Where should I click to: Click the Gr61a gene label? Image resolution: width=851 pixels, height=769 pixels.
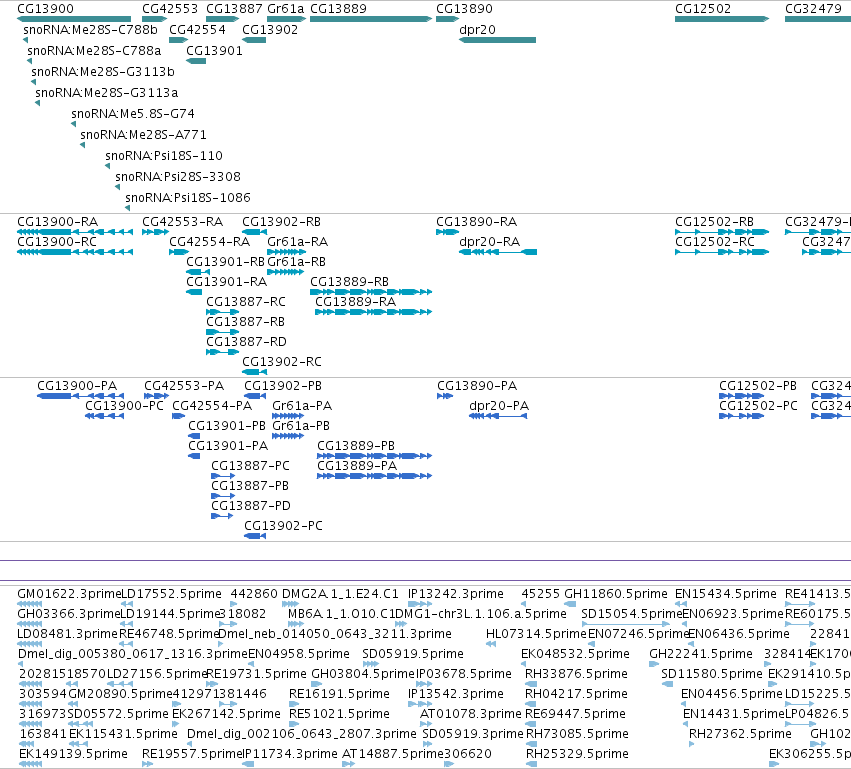tap(285, 9)
